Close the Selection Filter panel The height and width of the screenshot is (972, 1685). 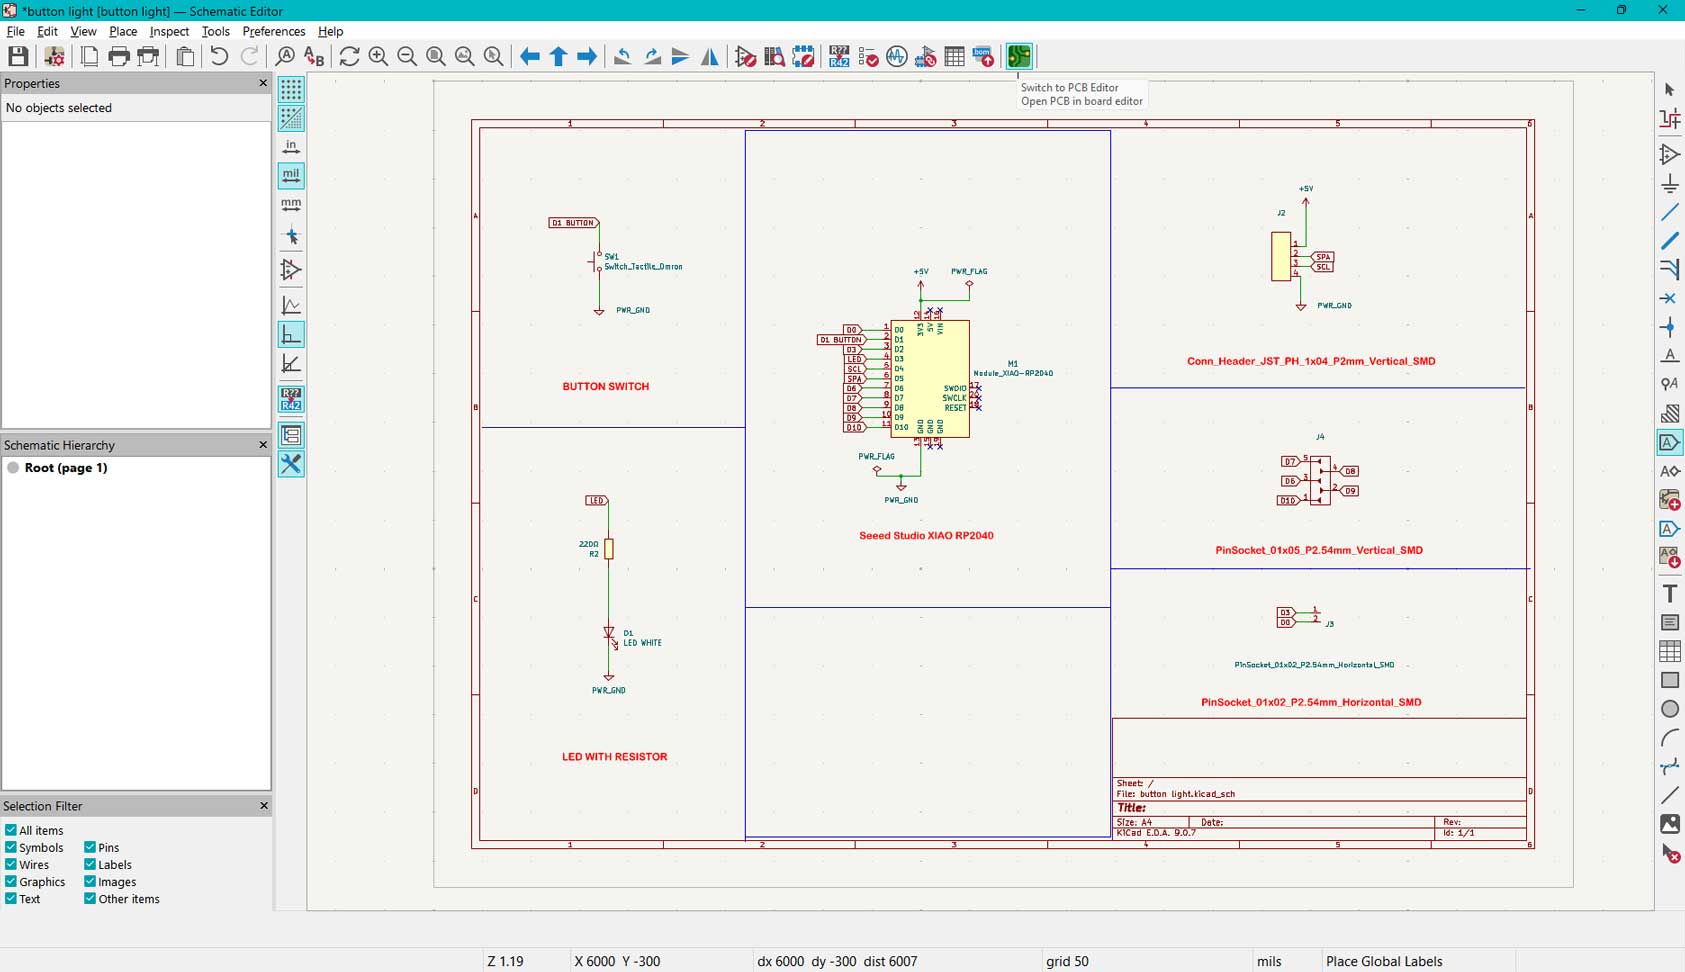coord(263,806)
